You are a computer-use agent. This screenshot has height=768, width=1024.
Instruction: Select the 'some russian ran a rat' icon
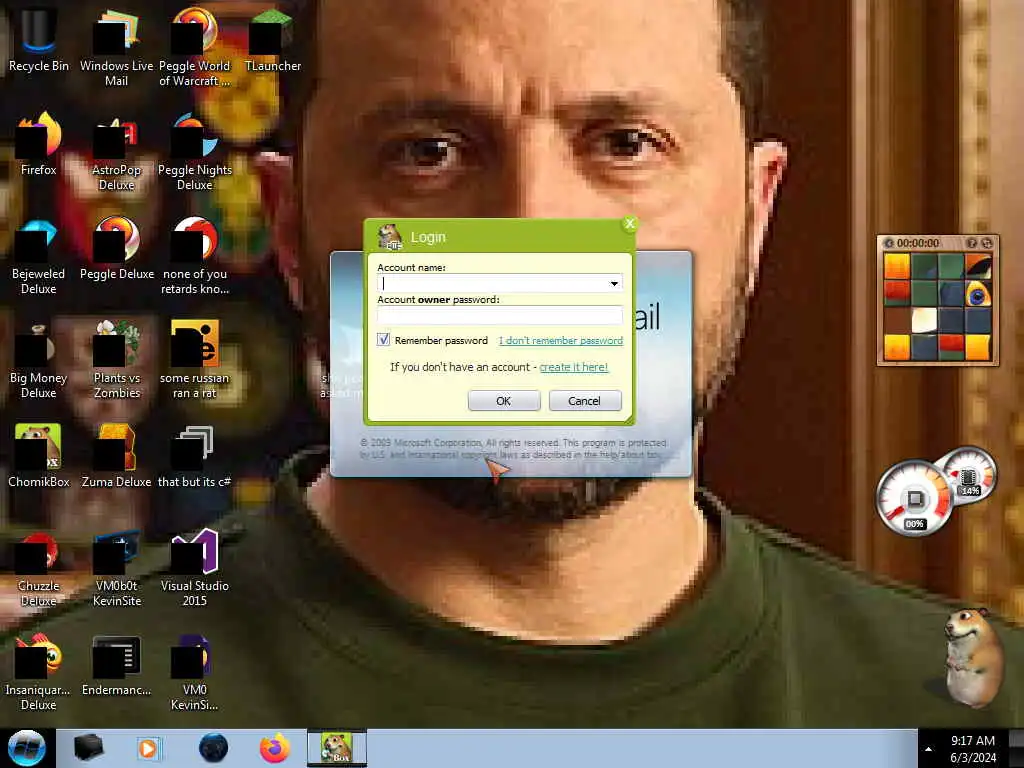click(x=195, y=359)
